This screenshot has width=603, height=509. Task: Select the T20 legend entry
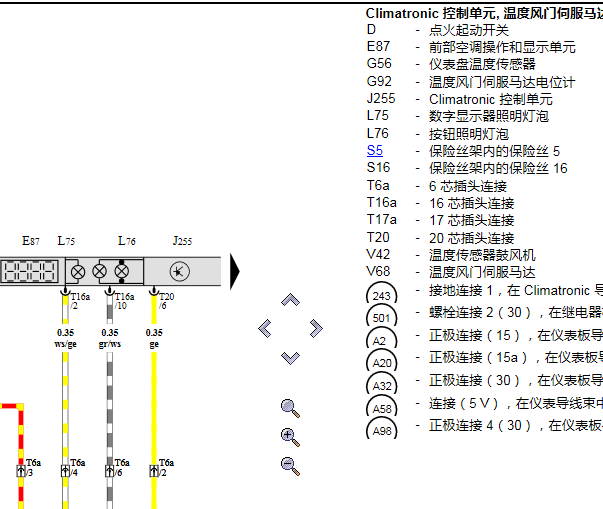[440, 238]
